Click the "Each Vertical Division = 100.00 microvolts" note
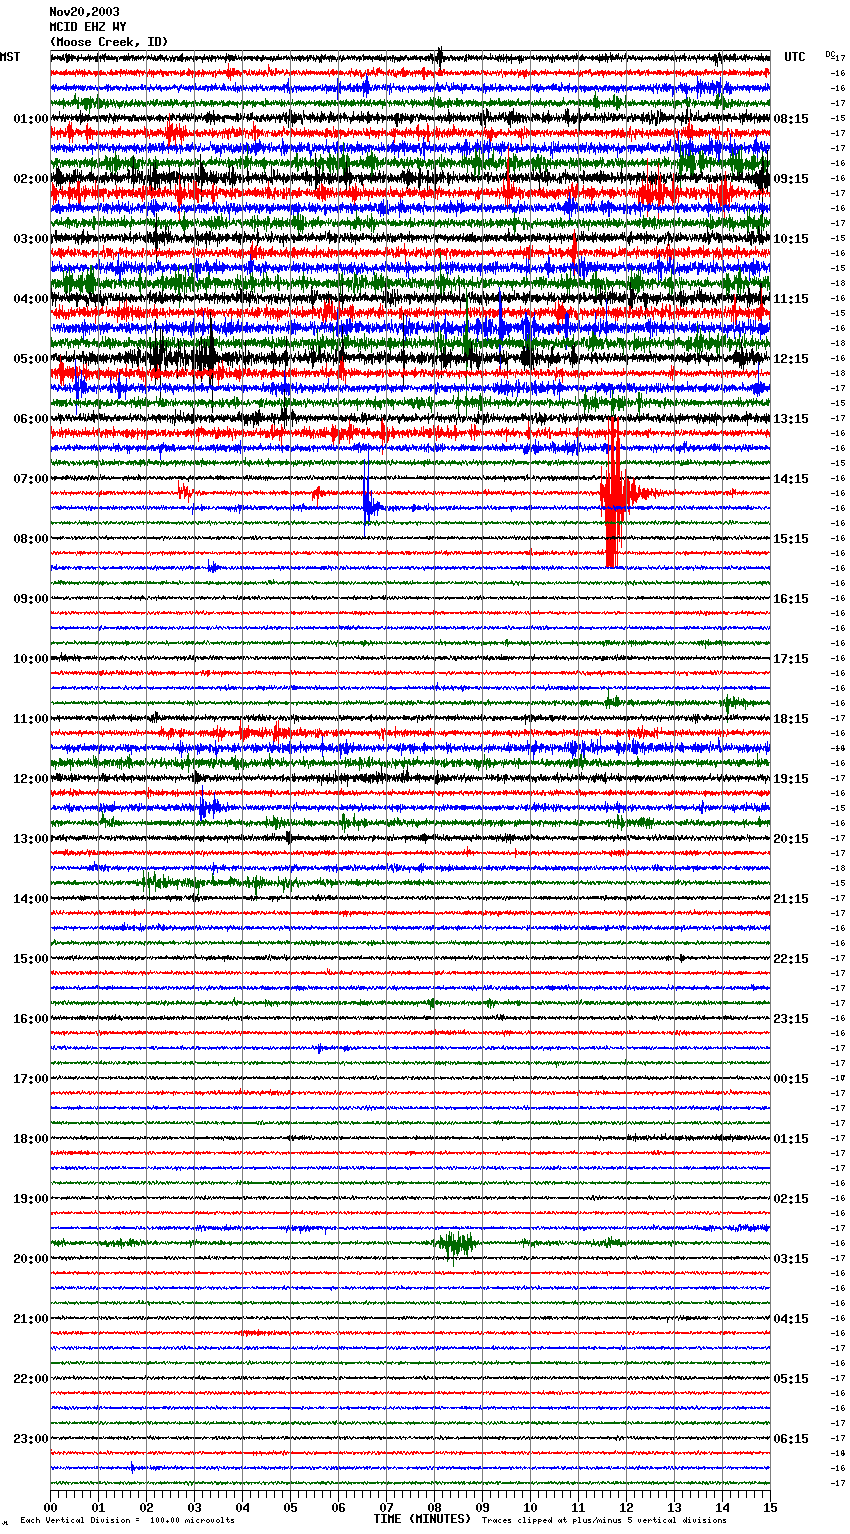850x1534 pixels. pos(127,1520)
